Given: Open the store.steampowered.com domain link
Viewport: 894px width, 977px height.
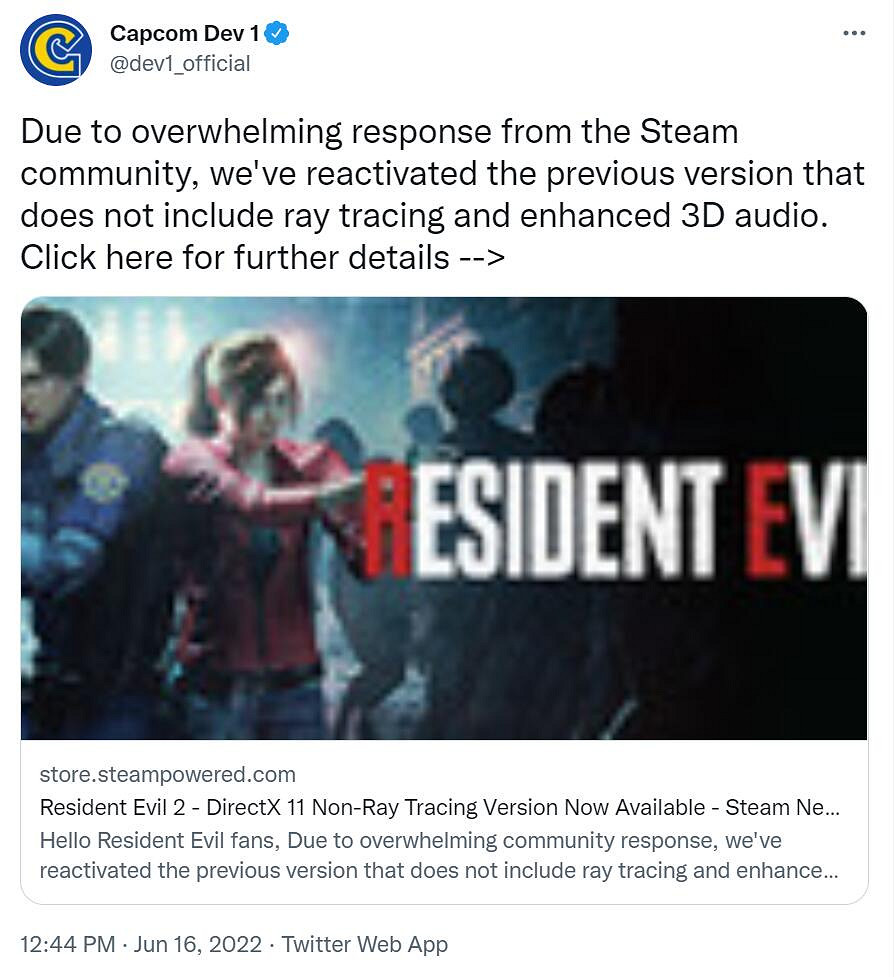Looking at the screenshot, I should point(168,774).
